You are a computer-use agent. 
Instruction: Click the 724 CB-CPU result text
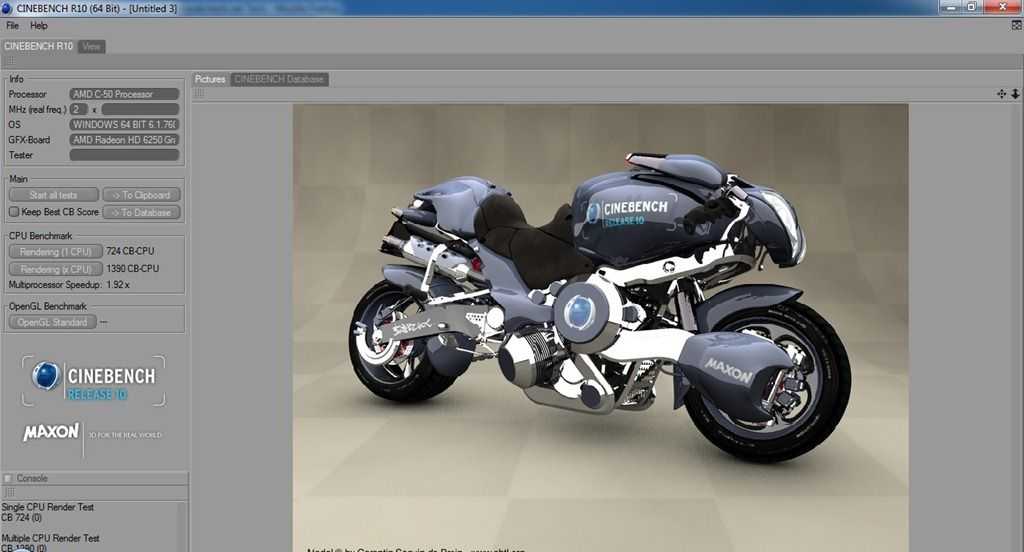[x=131, y=251]
